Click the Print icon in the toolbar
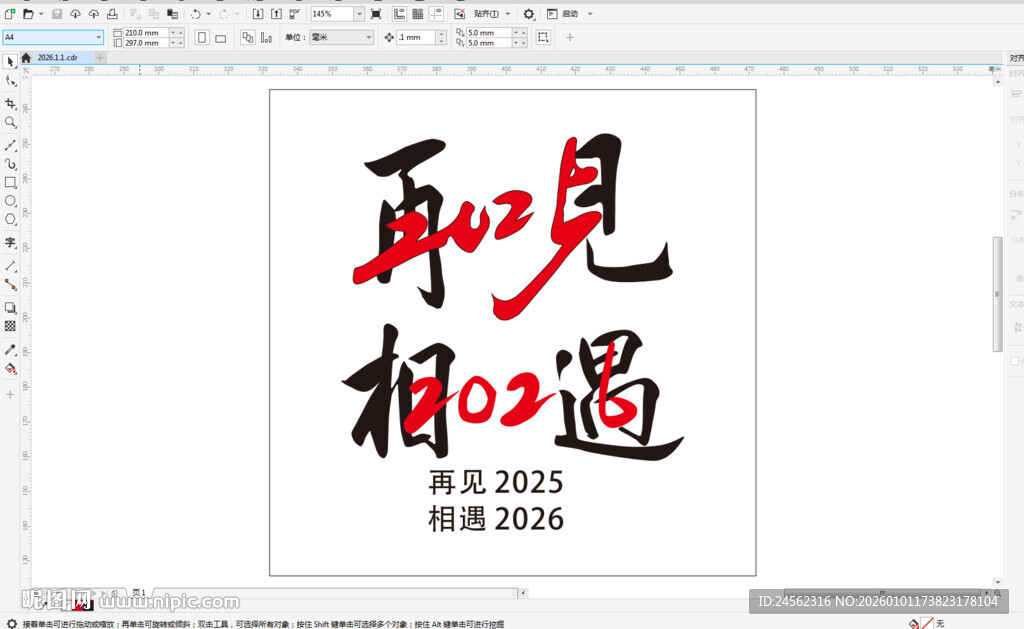The image size is (1024, 629). point(111,13)
